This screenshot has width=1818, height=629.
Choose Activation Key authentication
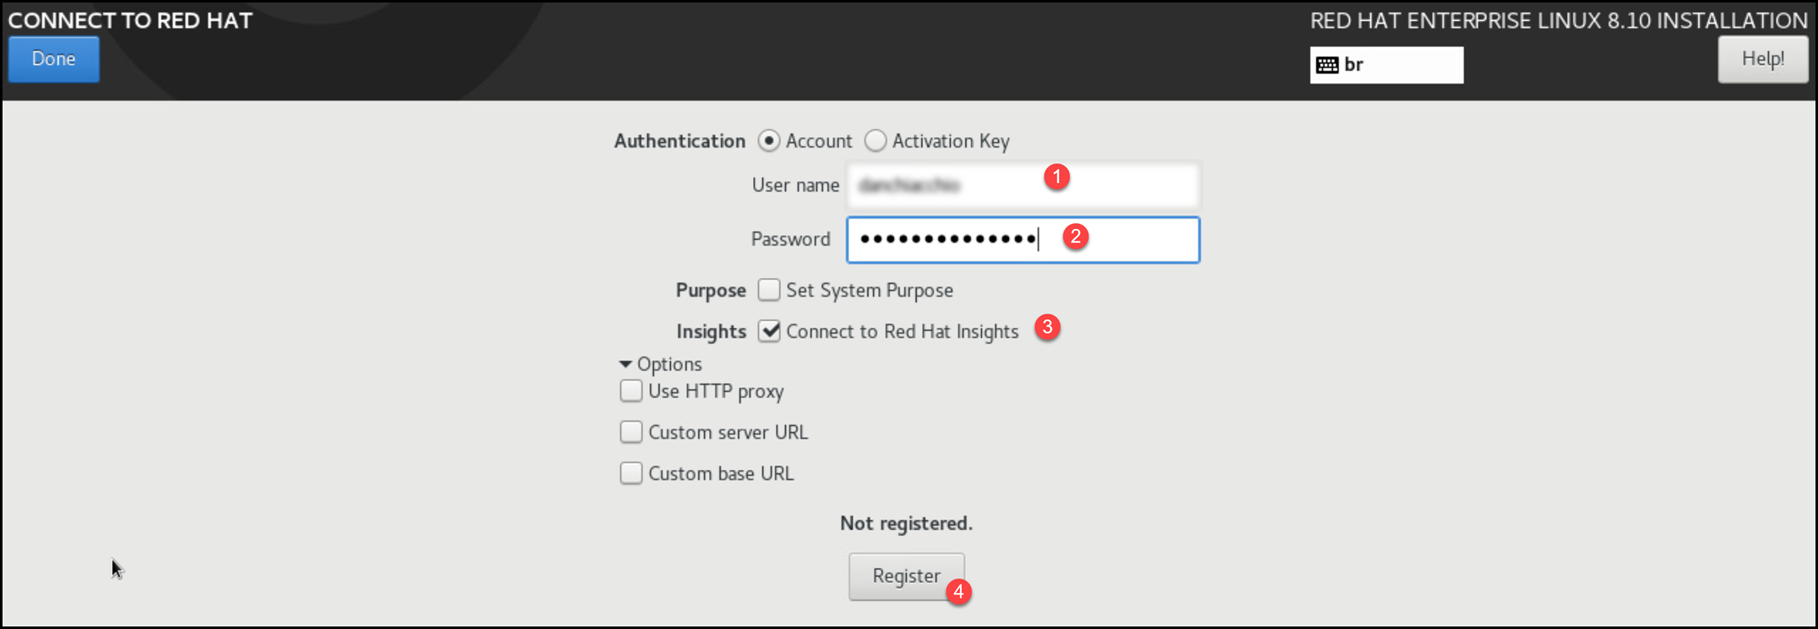pos(876,141)
